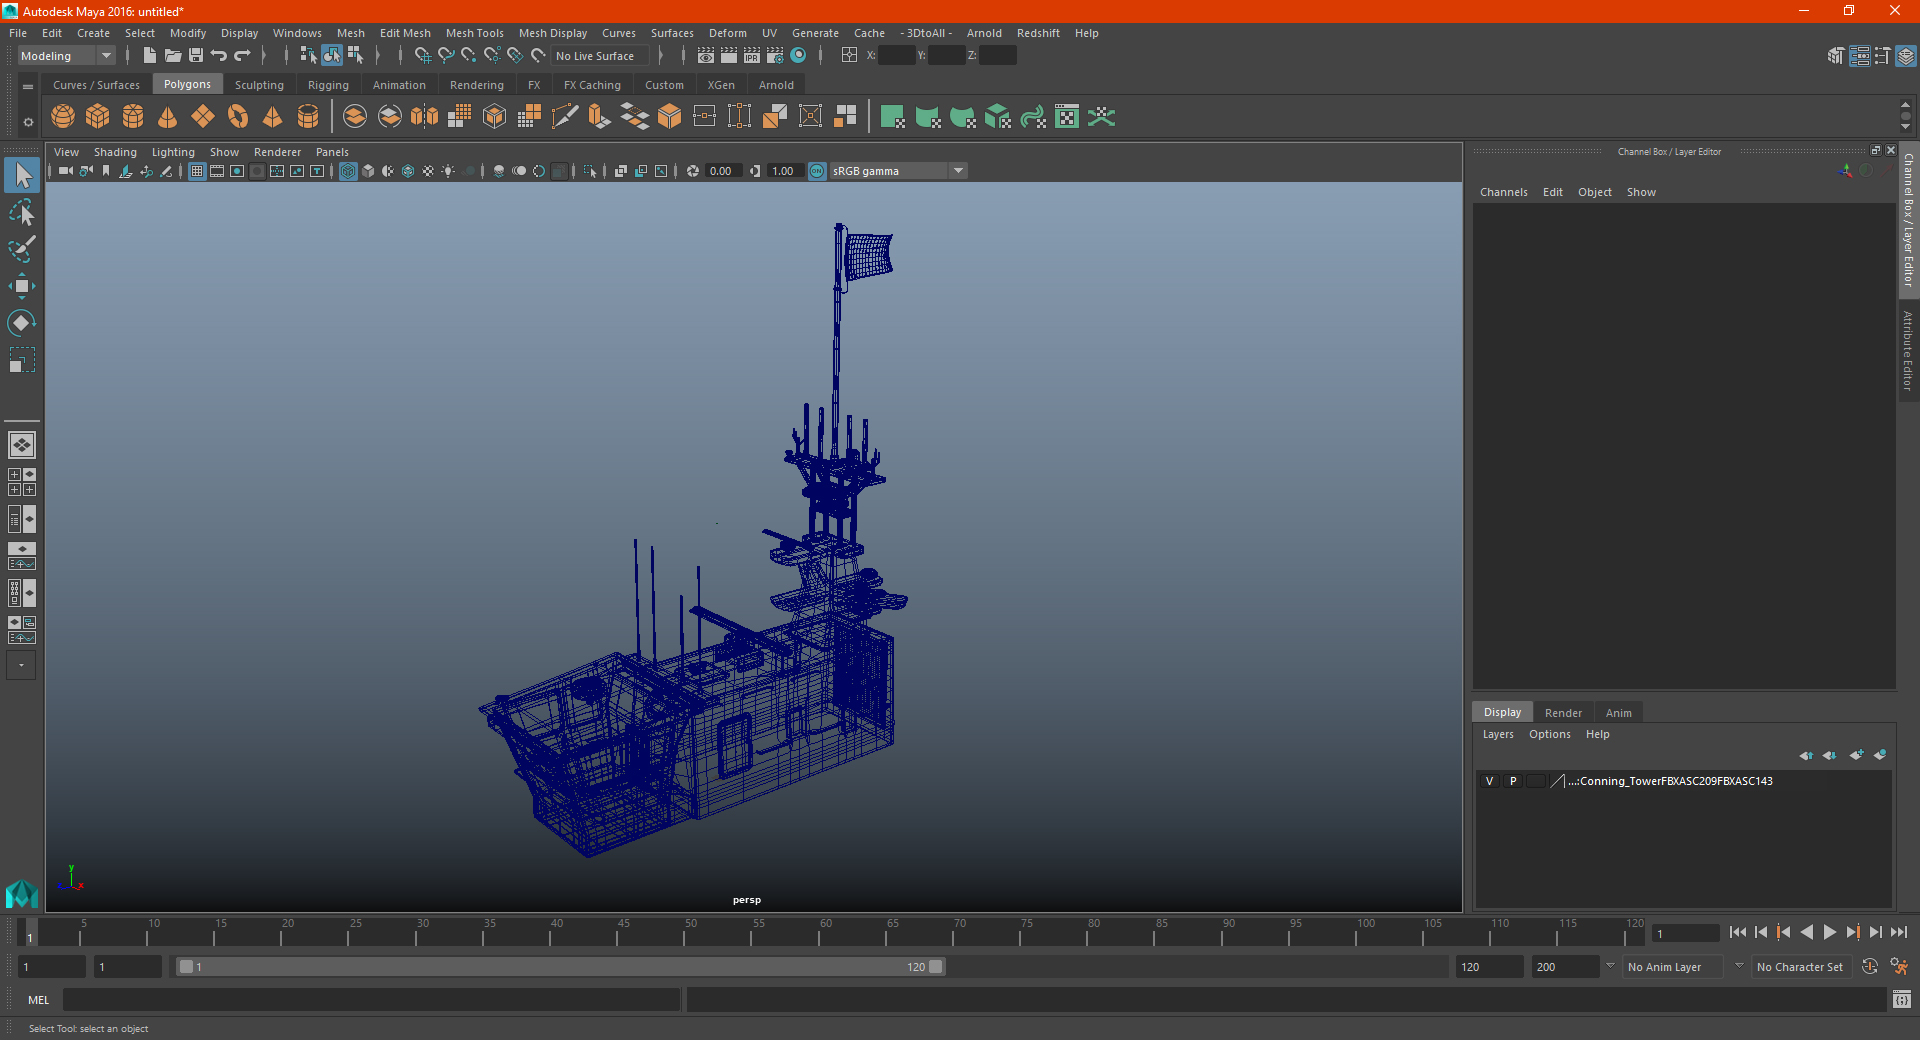1920x1040 pixels.
Task: Open the Mesh Tools menu
Action: (475, 33)
